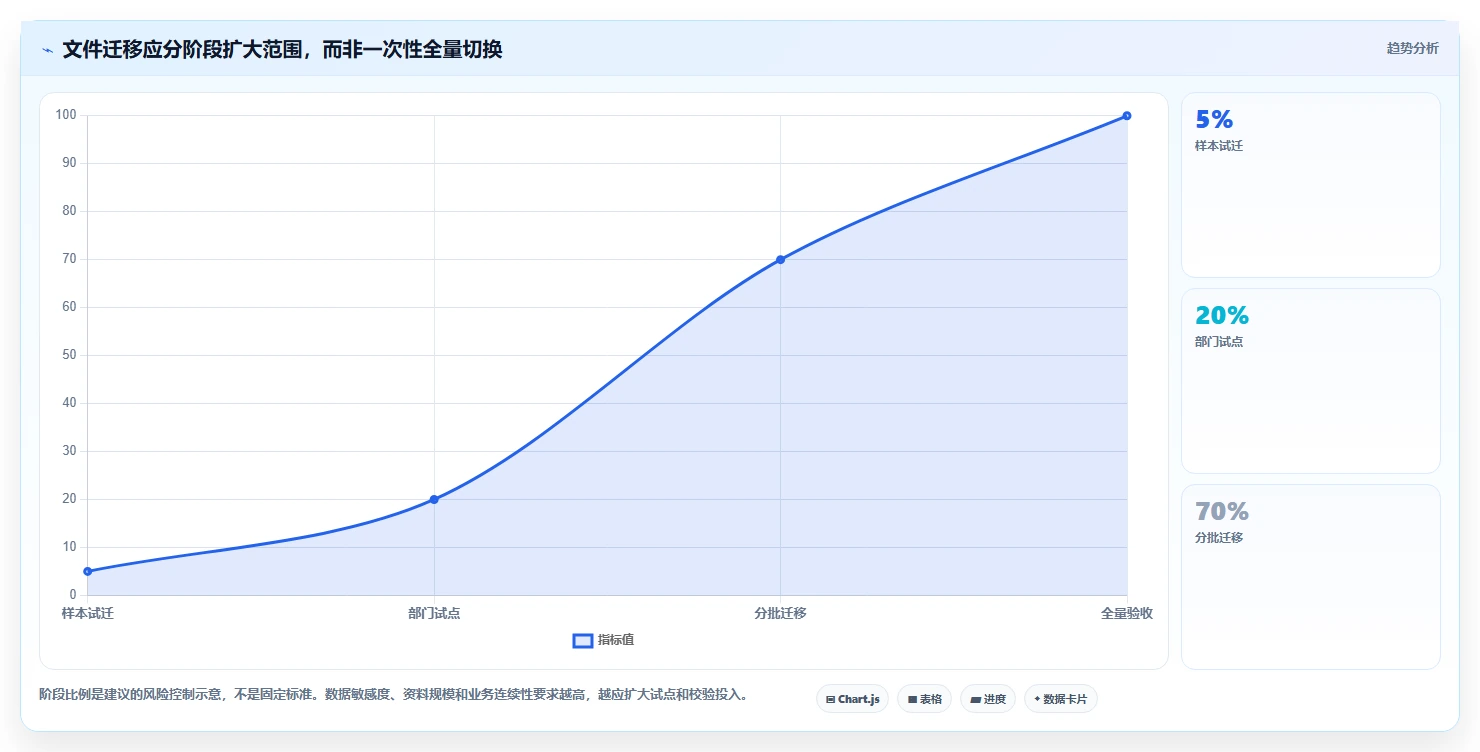Click the 部门试点 data point at 20
1480x752 pixels.
pos(434,499)
